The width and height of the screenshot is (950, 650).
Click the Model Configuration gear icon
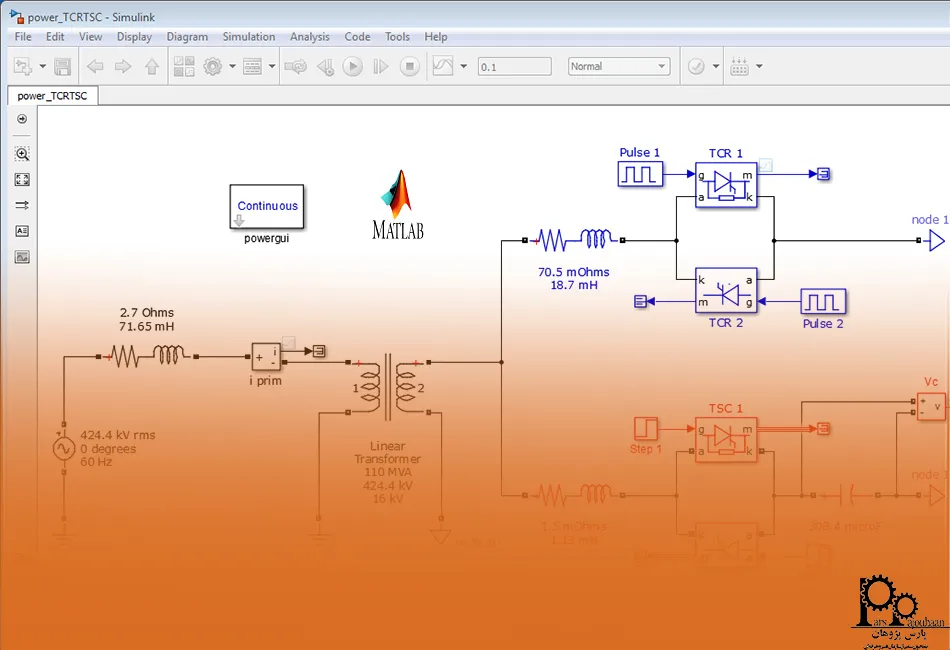pos(212,67)
